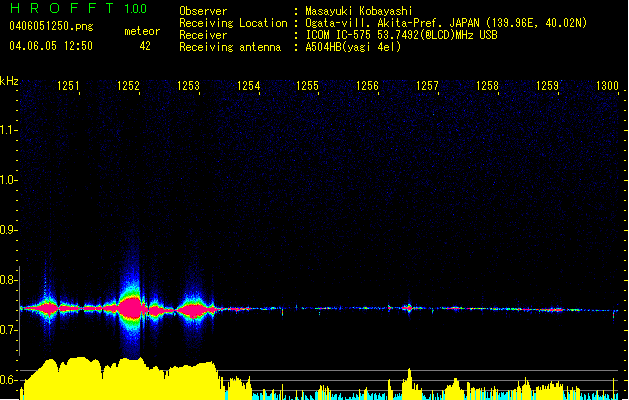Click the 0.8 kHz frequency tick label

(x=8, y=280)
